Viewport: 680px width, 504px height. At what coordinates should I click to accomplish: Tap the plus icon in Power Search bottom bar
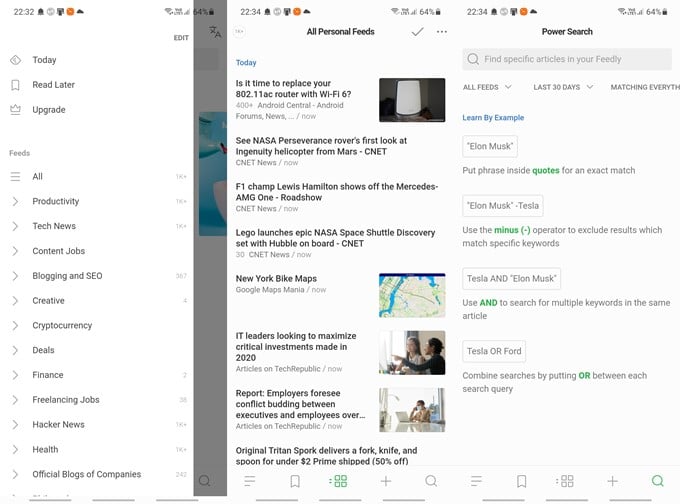(612, 481)
